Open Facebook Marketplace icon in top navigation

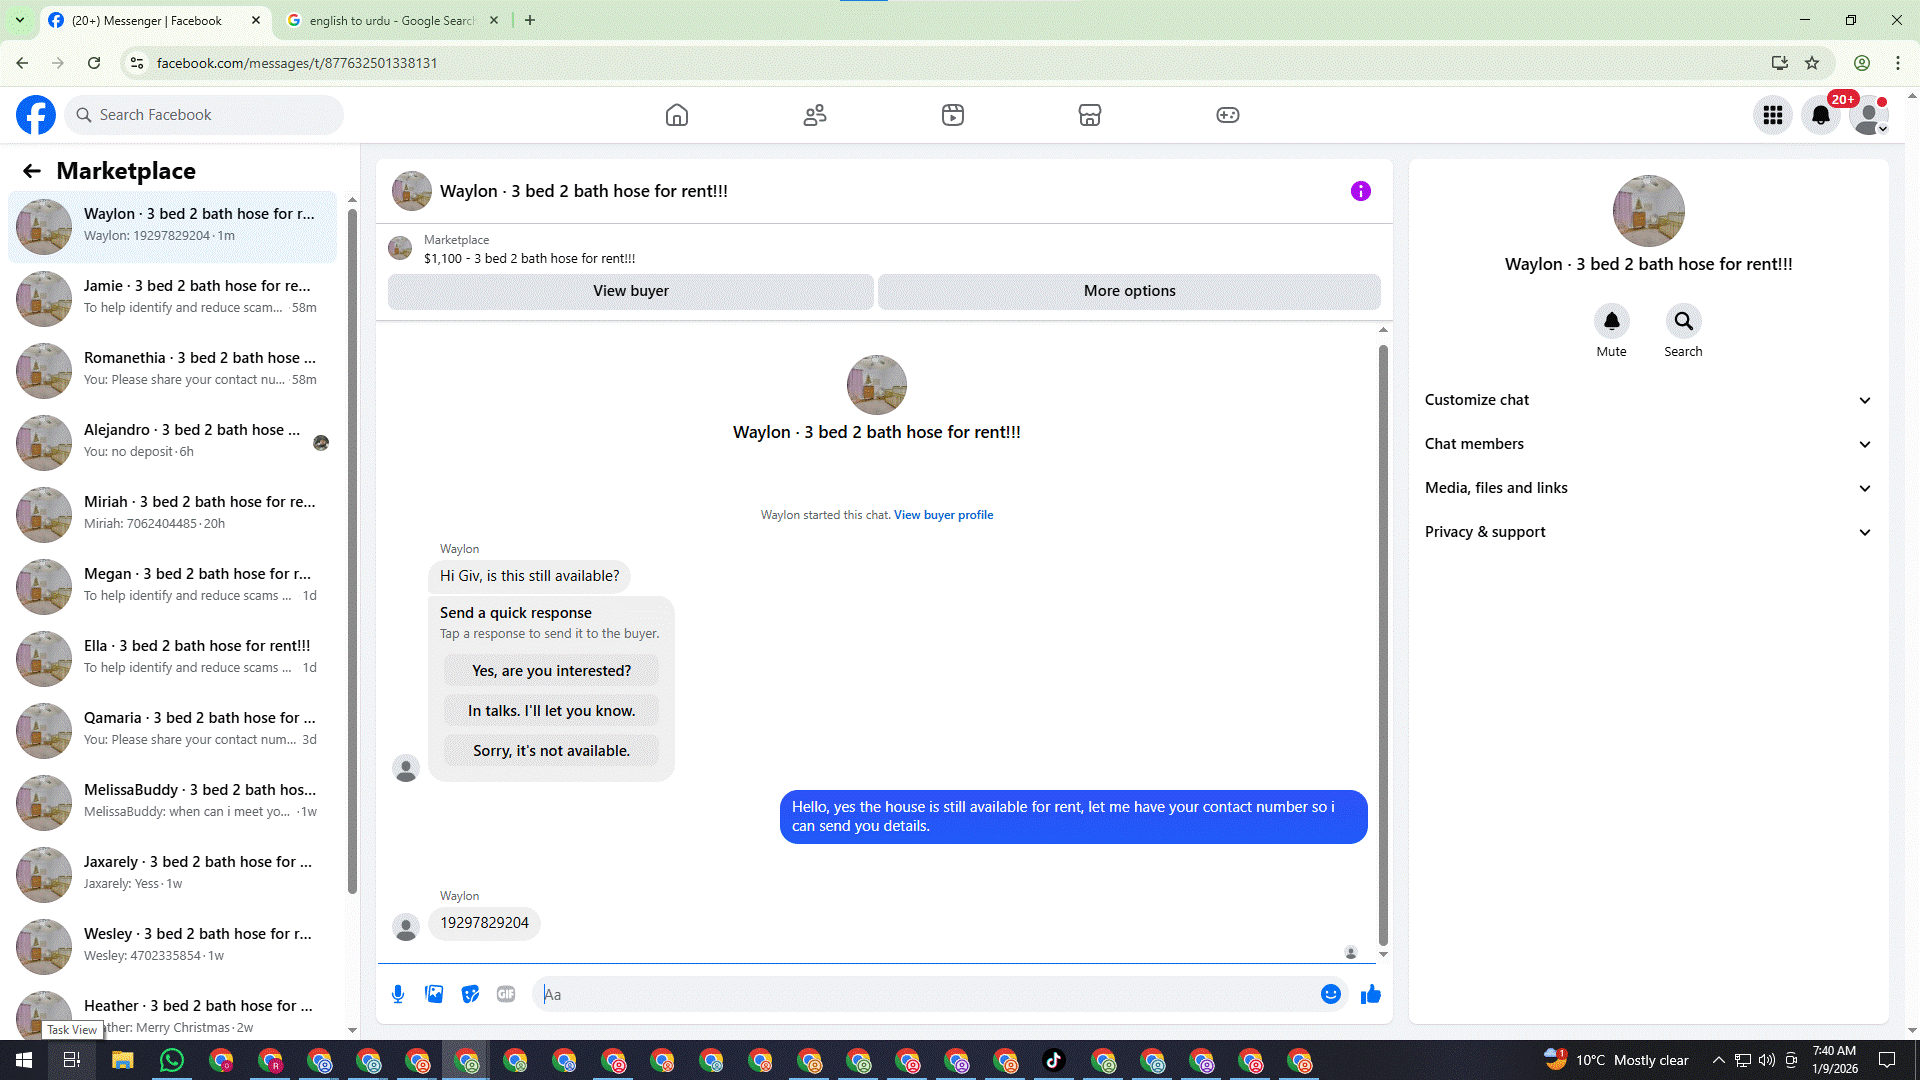click(1090, 115)
